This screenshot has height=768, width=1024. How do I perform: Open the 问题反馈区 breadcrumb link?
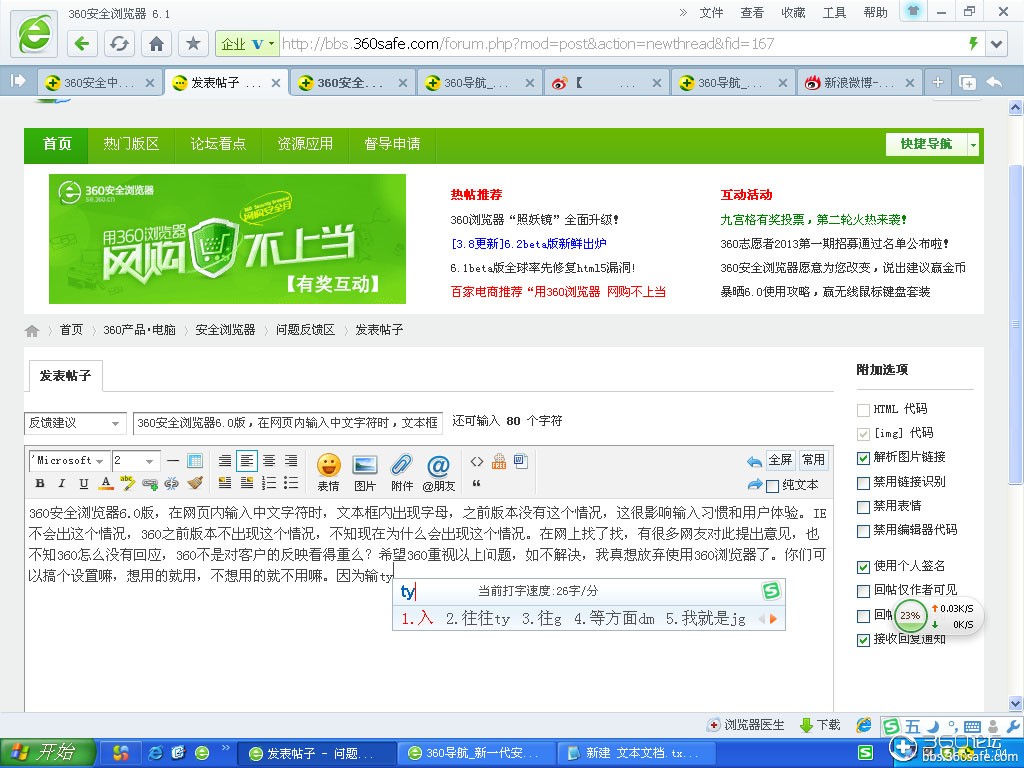click(x=305, y=330)
